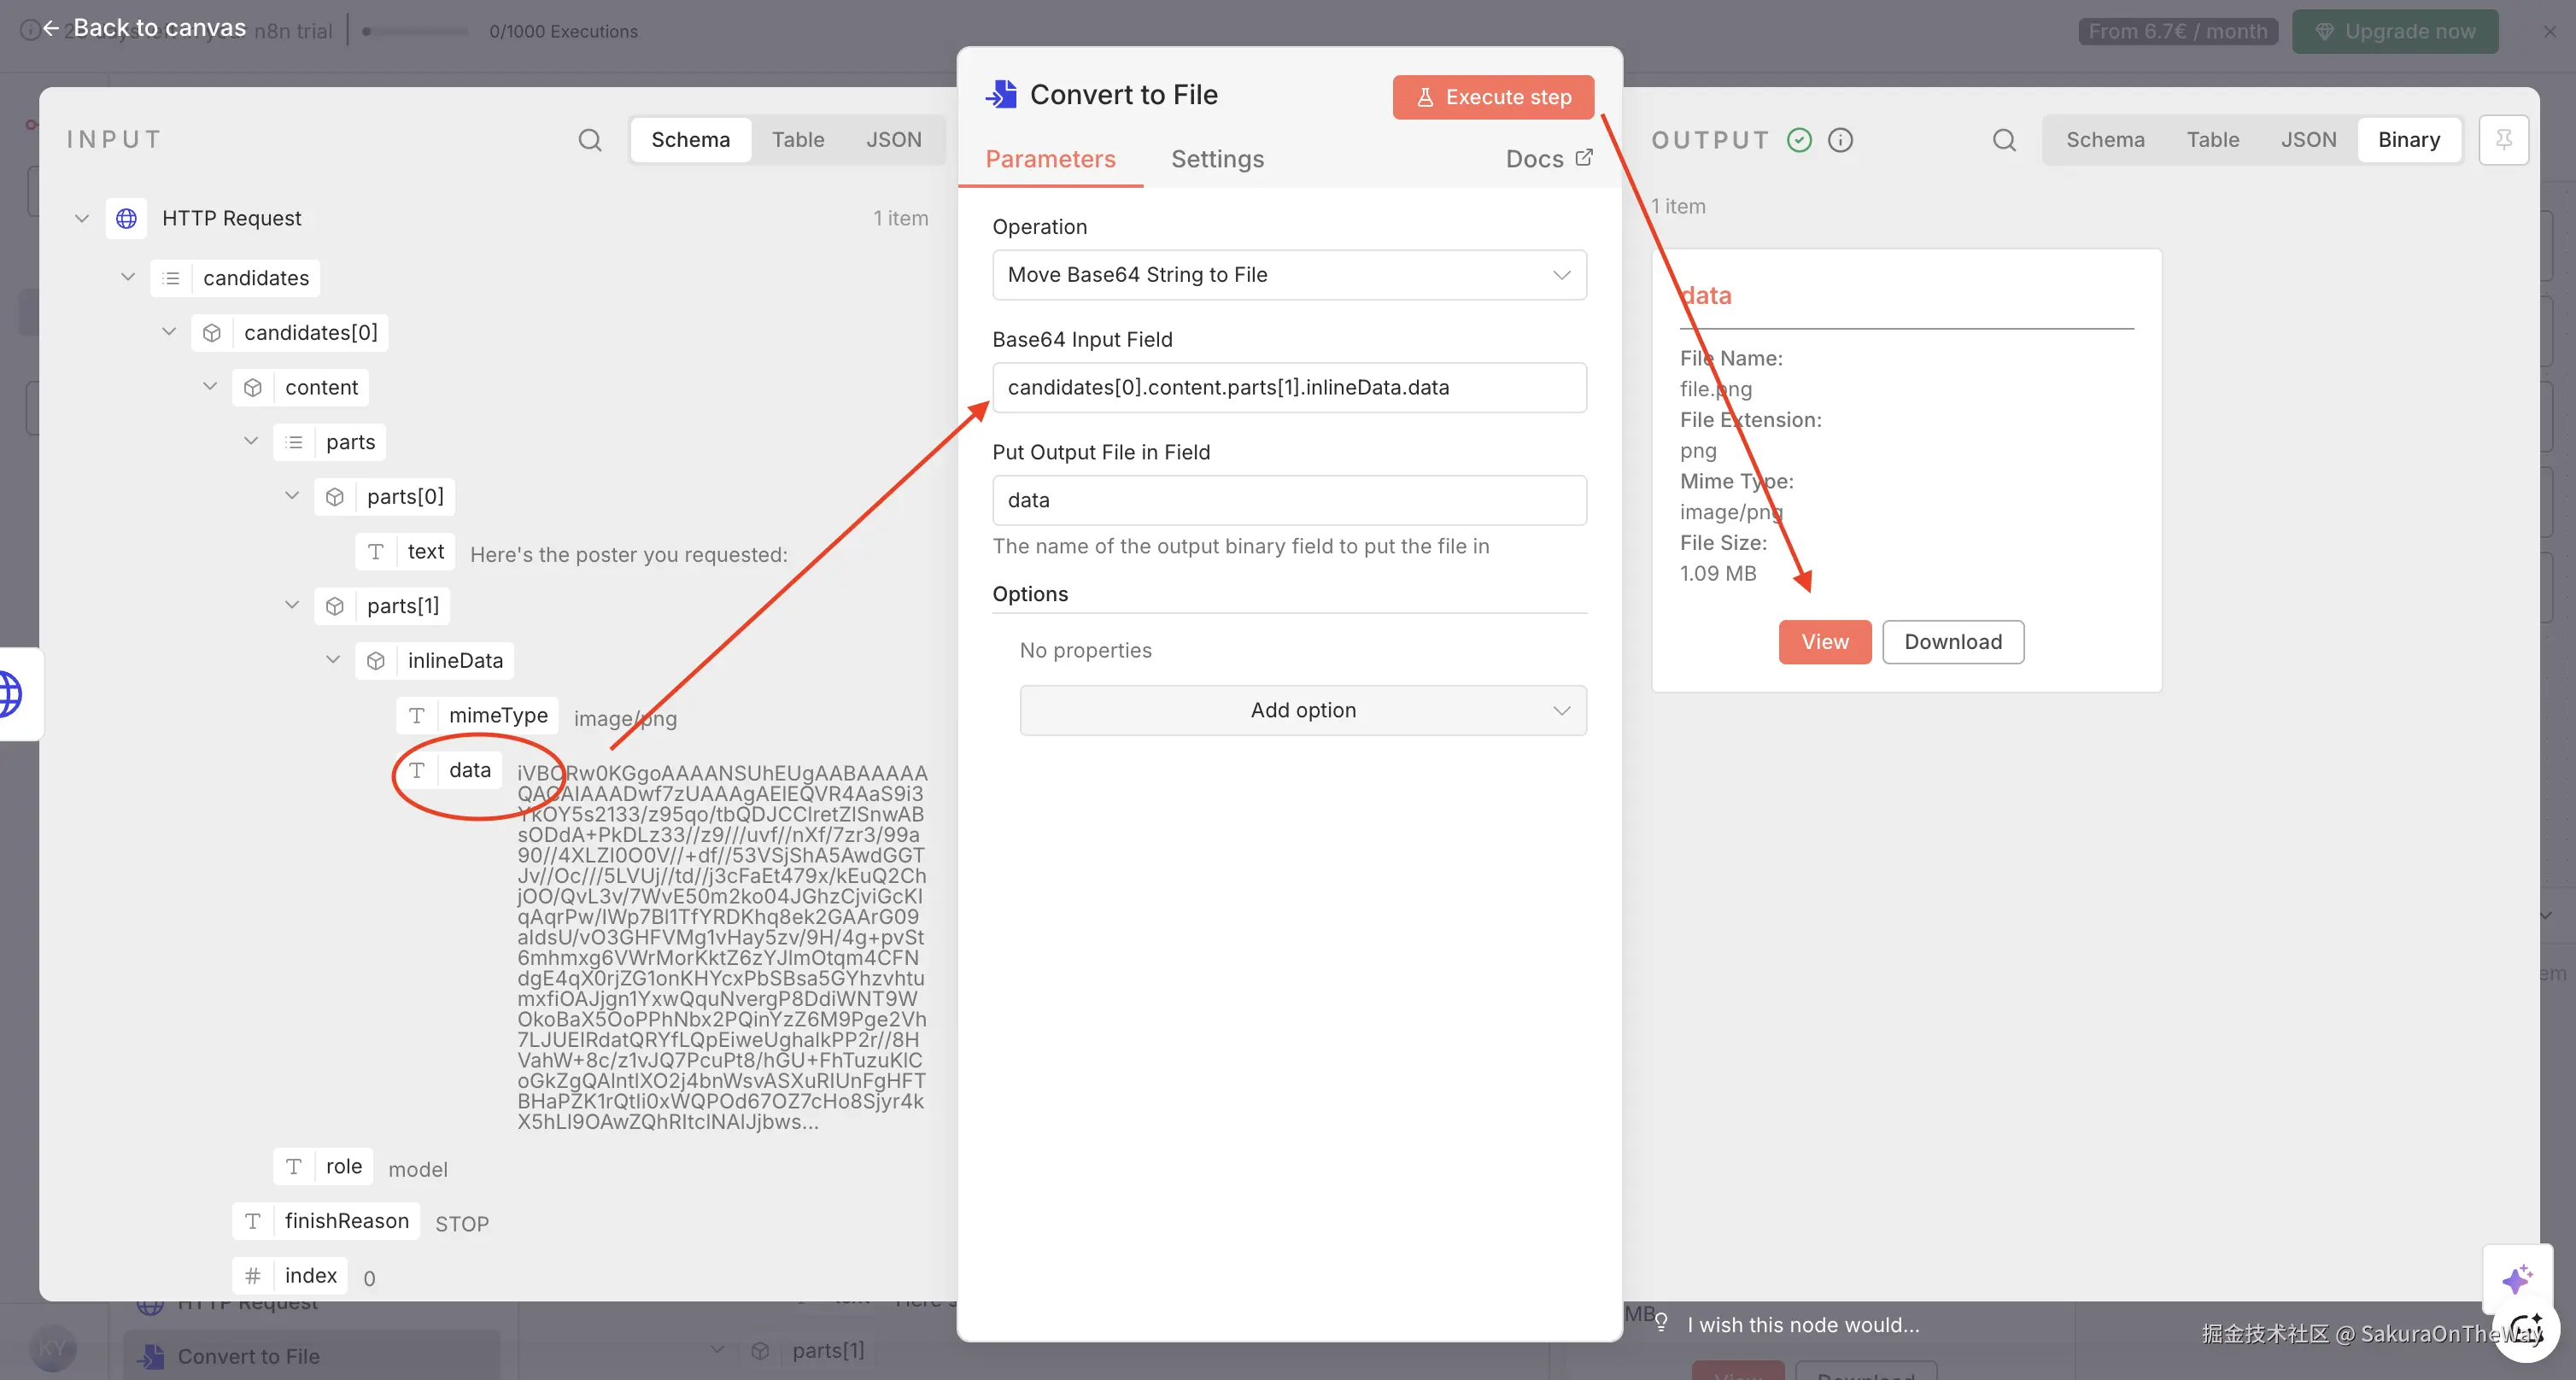Click the Base64 Input Field box

[x=1288, y=388]
